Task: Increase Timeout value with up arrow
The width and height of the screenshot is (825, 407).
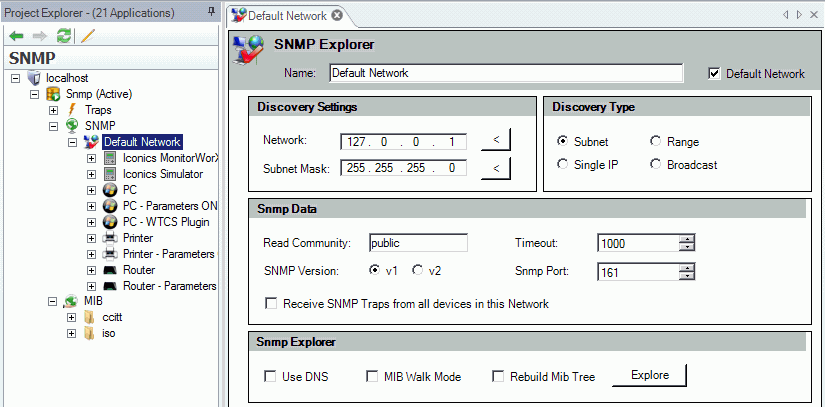Action: click(x=686, y=238)
